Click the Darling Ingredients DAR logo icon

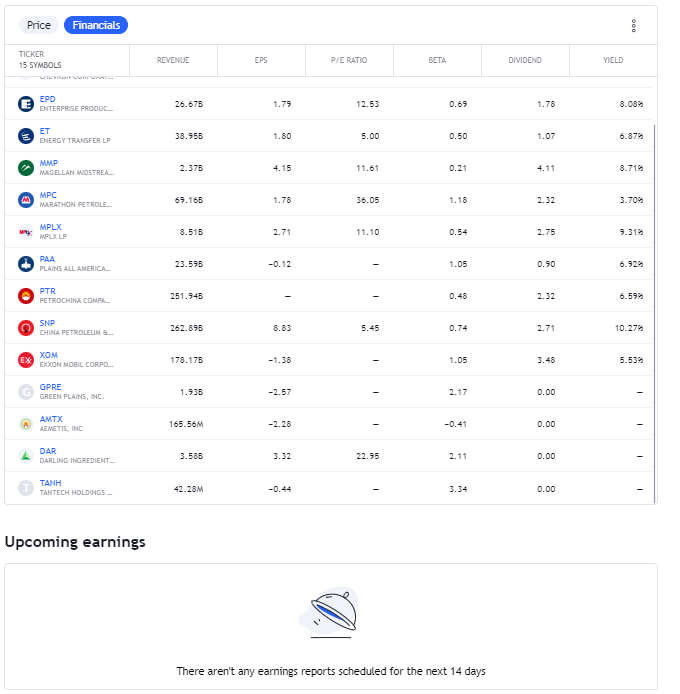pyautogui.click(x=26, y=456)
